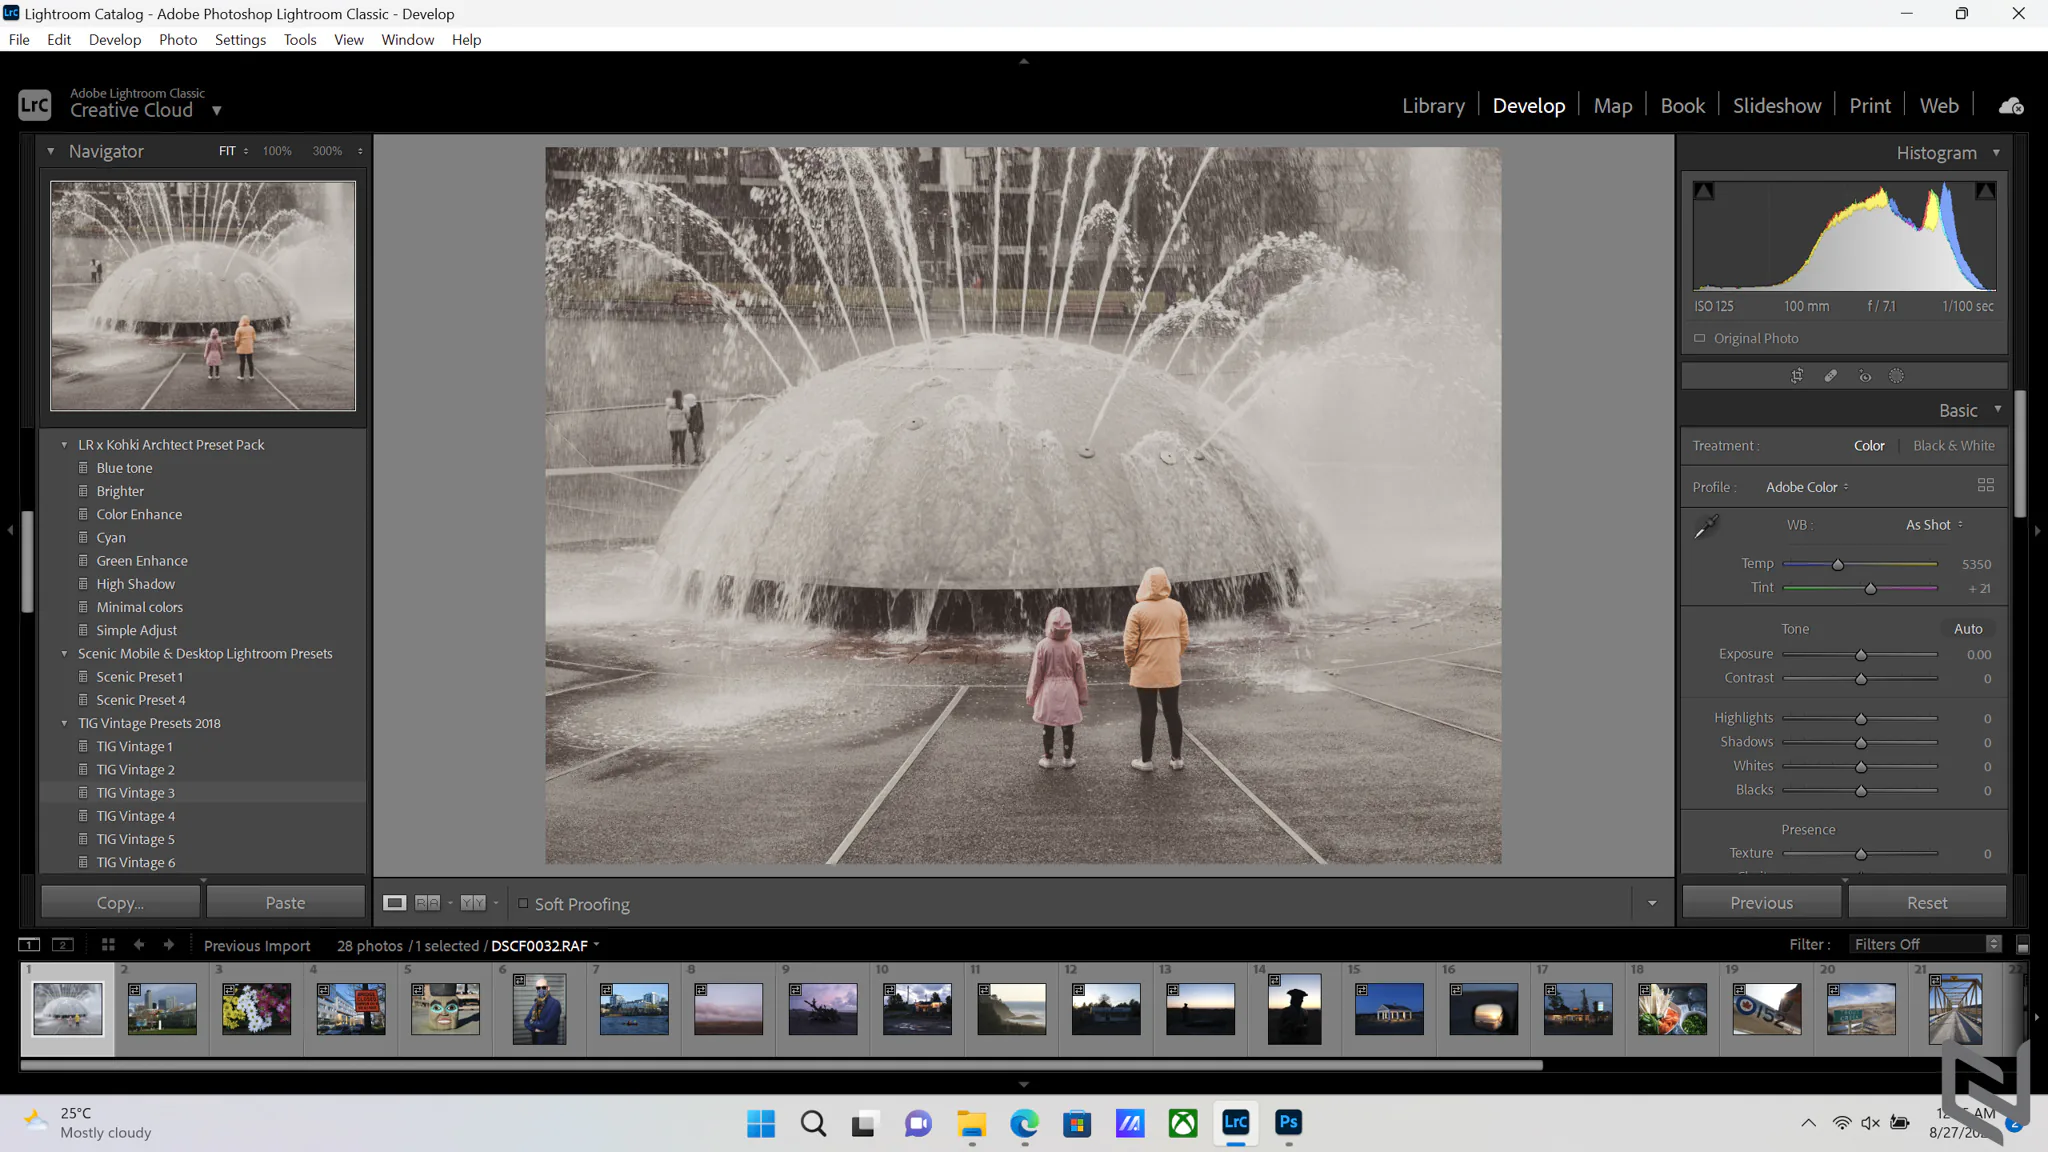Viewport: 2048px width, 1152px height.
Task: Show Before/After left-right view icon
Action: [427, 903]
